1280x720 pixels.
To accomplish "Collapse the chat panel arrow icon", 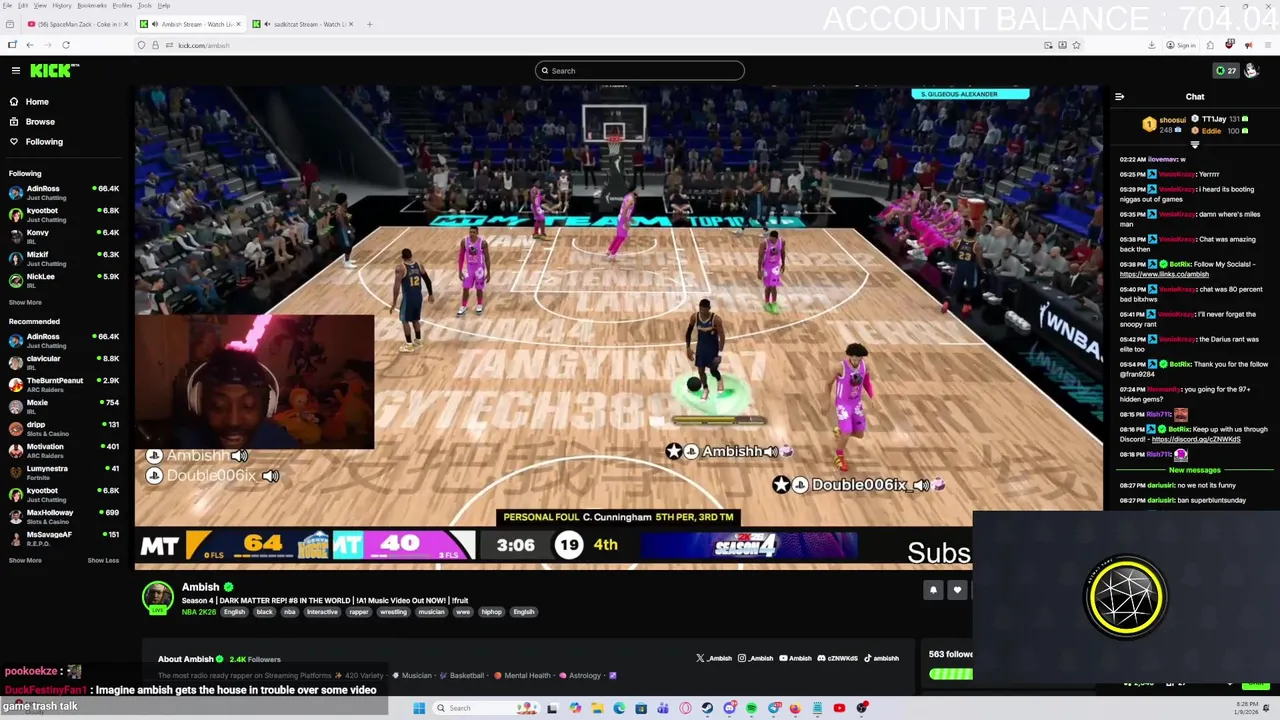I will [x=1119, y=97].
